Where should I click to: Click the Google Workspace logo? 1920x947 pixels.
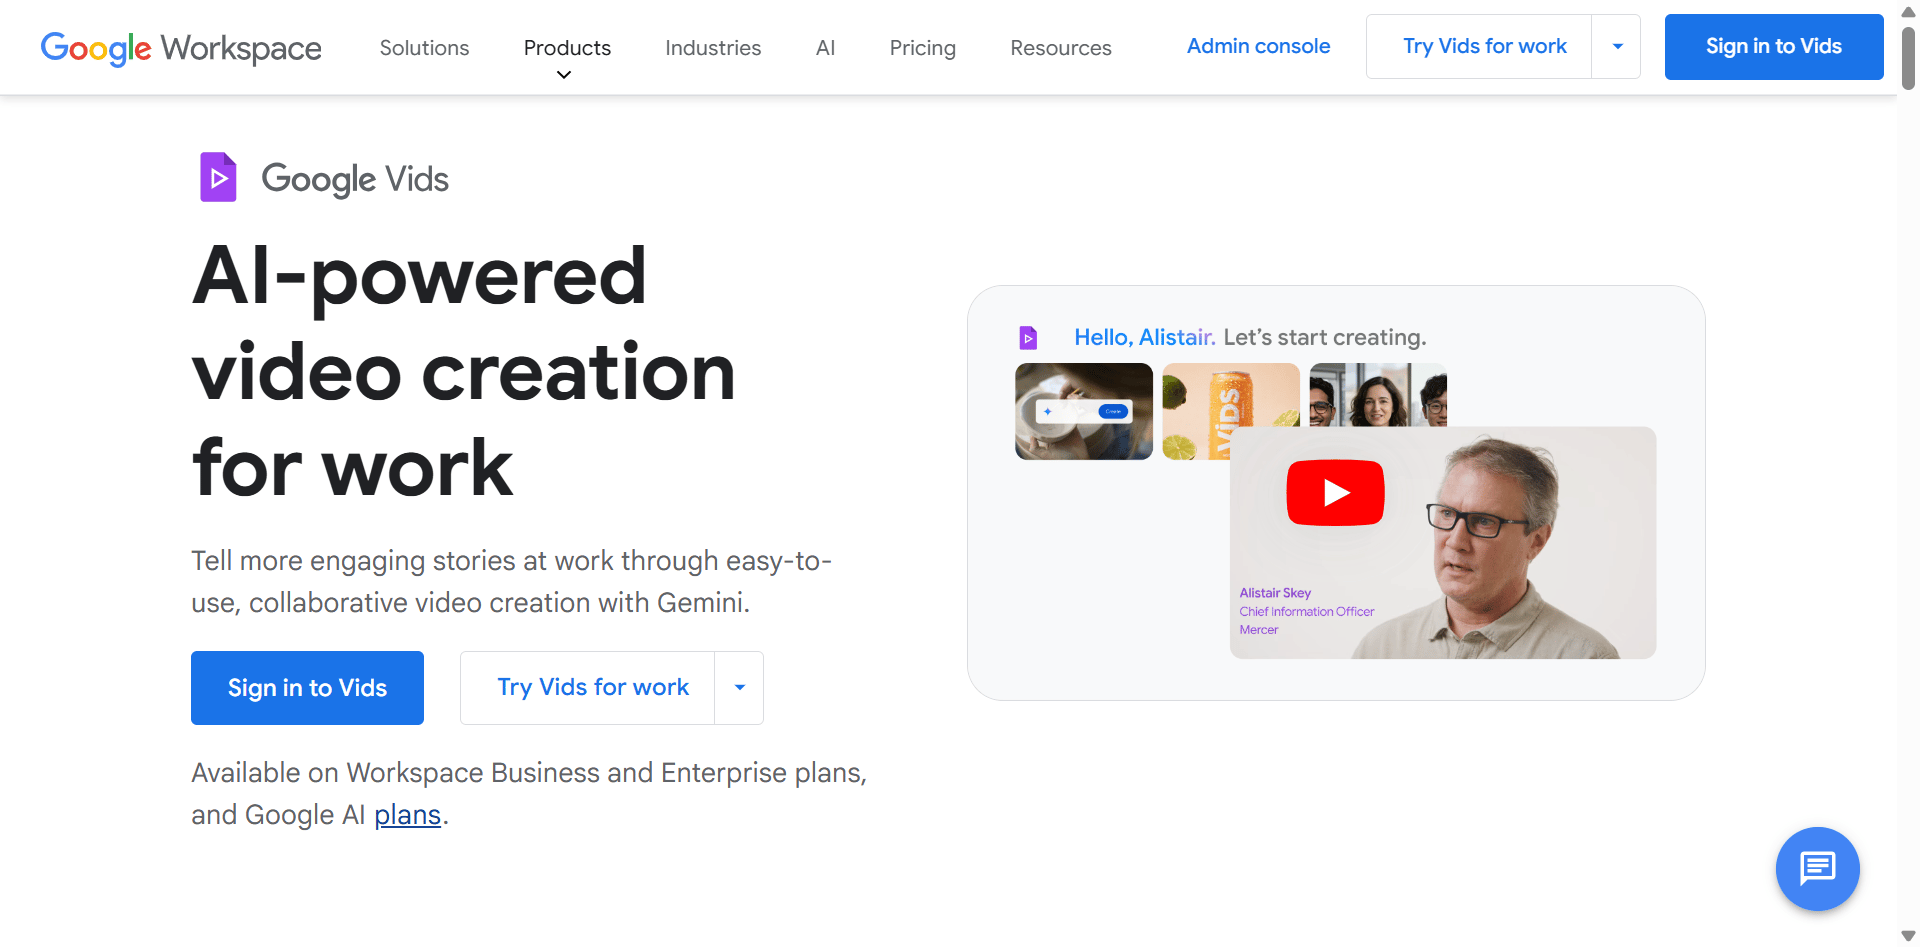point(181,47)
